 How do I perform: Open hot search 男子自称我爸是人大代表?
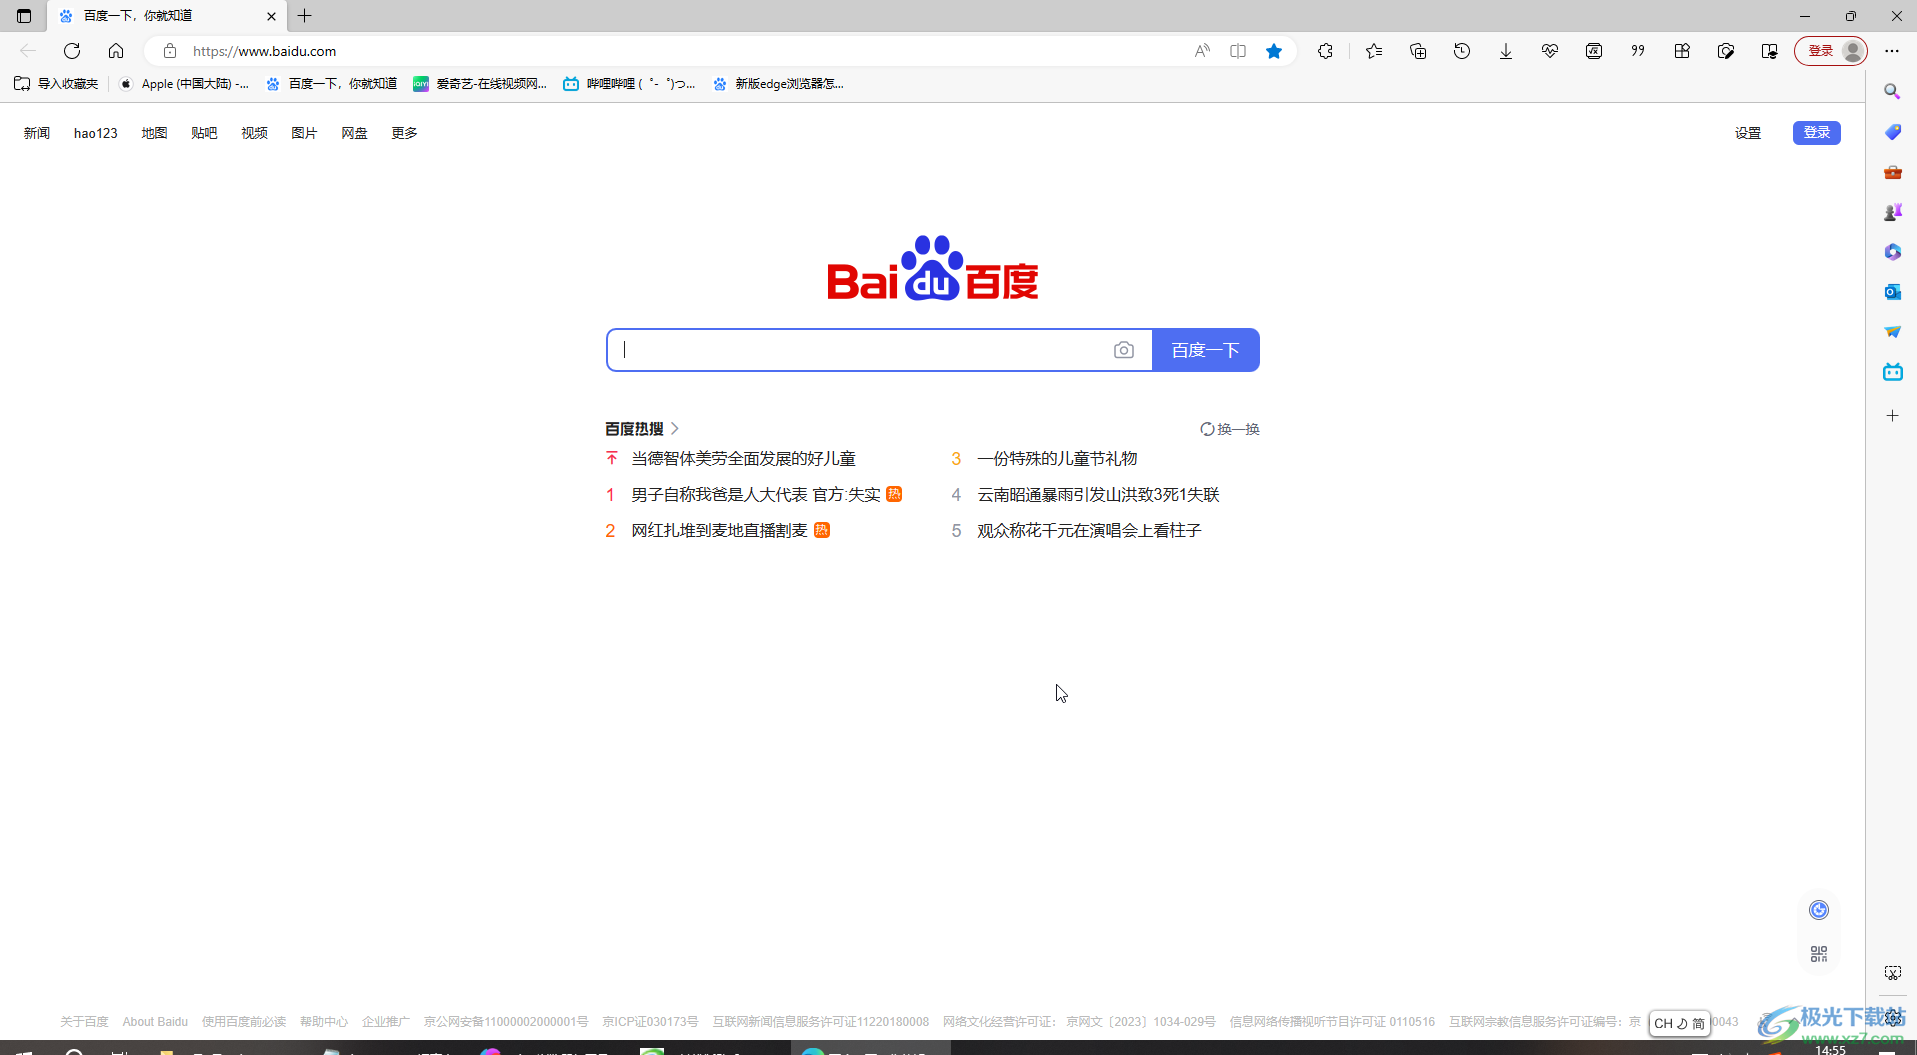[756, 495]
